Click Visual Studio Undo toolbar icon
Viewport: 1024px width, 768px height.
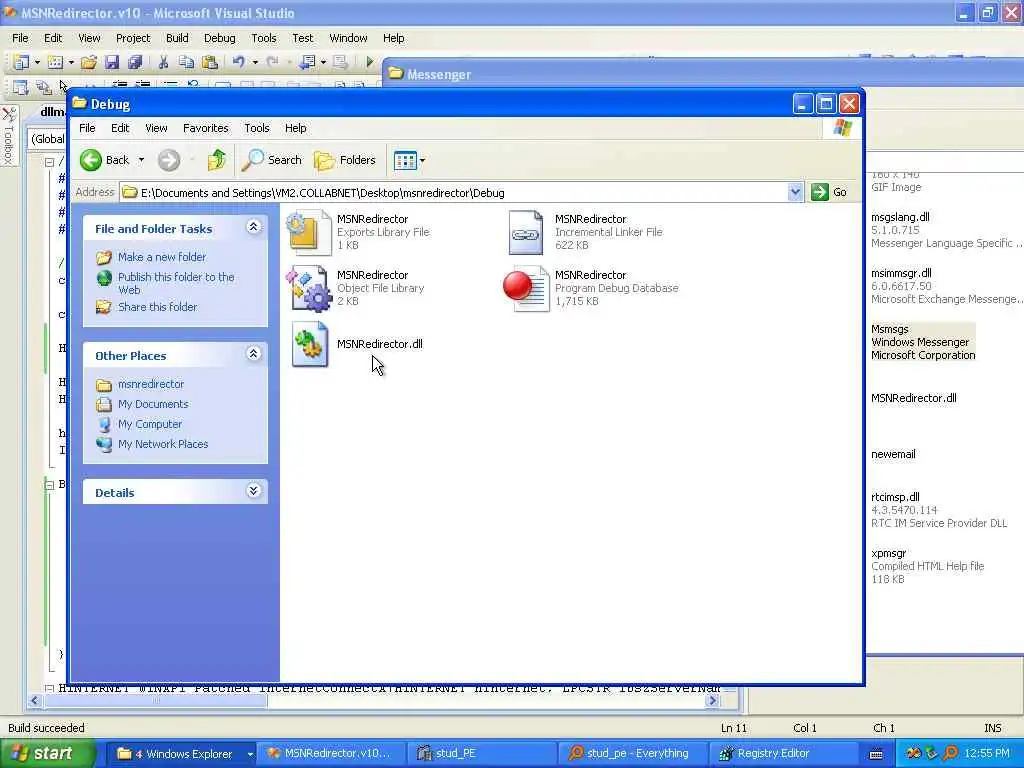(238, 62)
